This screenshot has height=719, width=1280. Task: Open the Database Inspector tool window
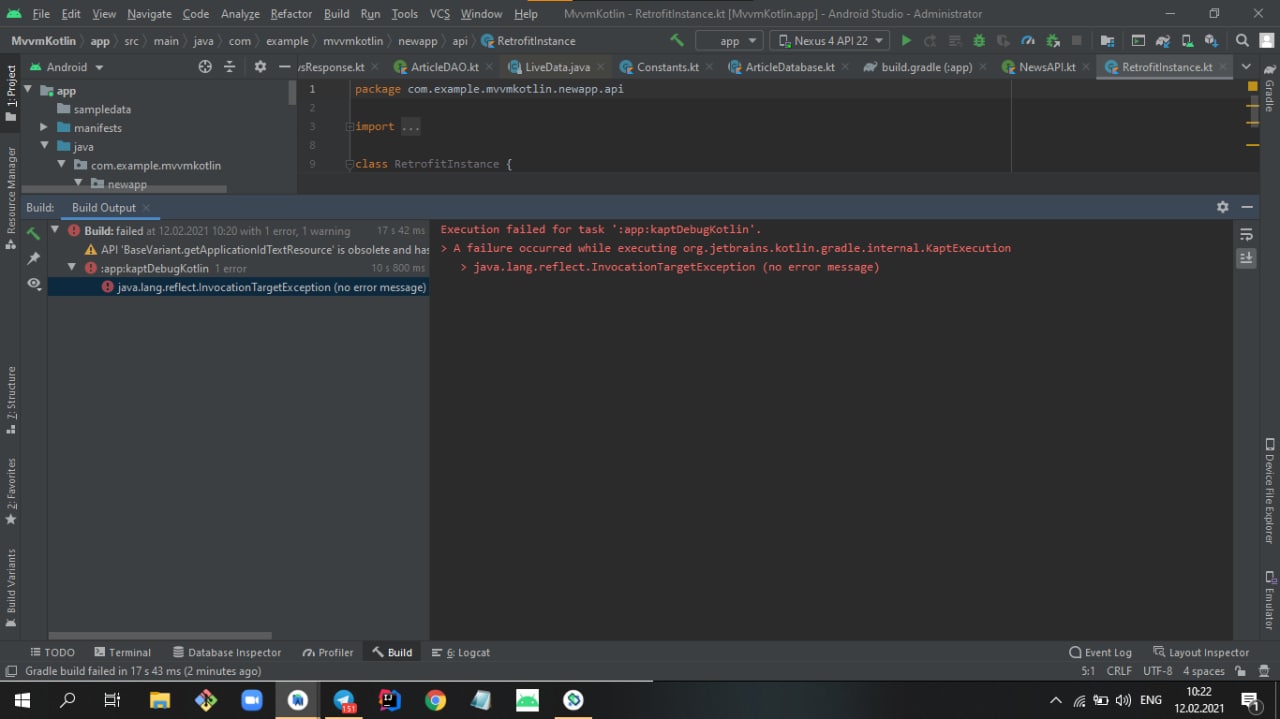tap(227, 652)
